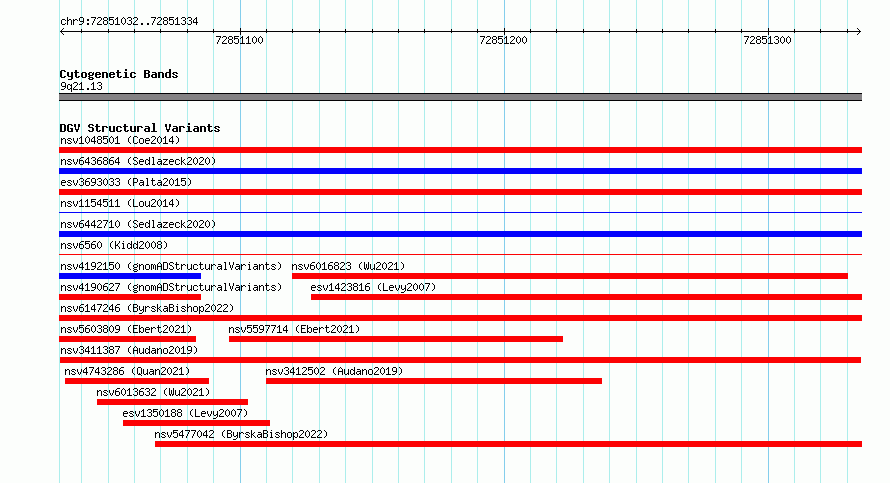Click the nsv6013632 (Wu2021) label
The width and height of the screenshot is (890, 483).
point(153,392)
